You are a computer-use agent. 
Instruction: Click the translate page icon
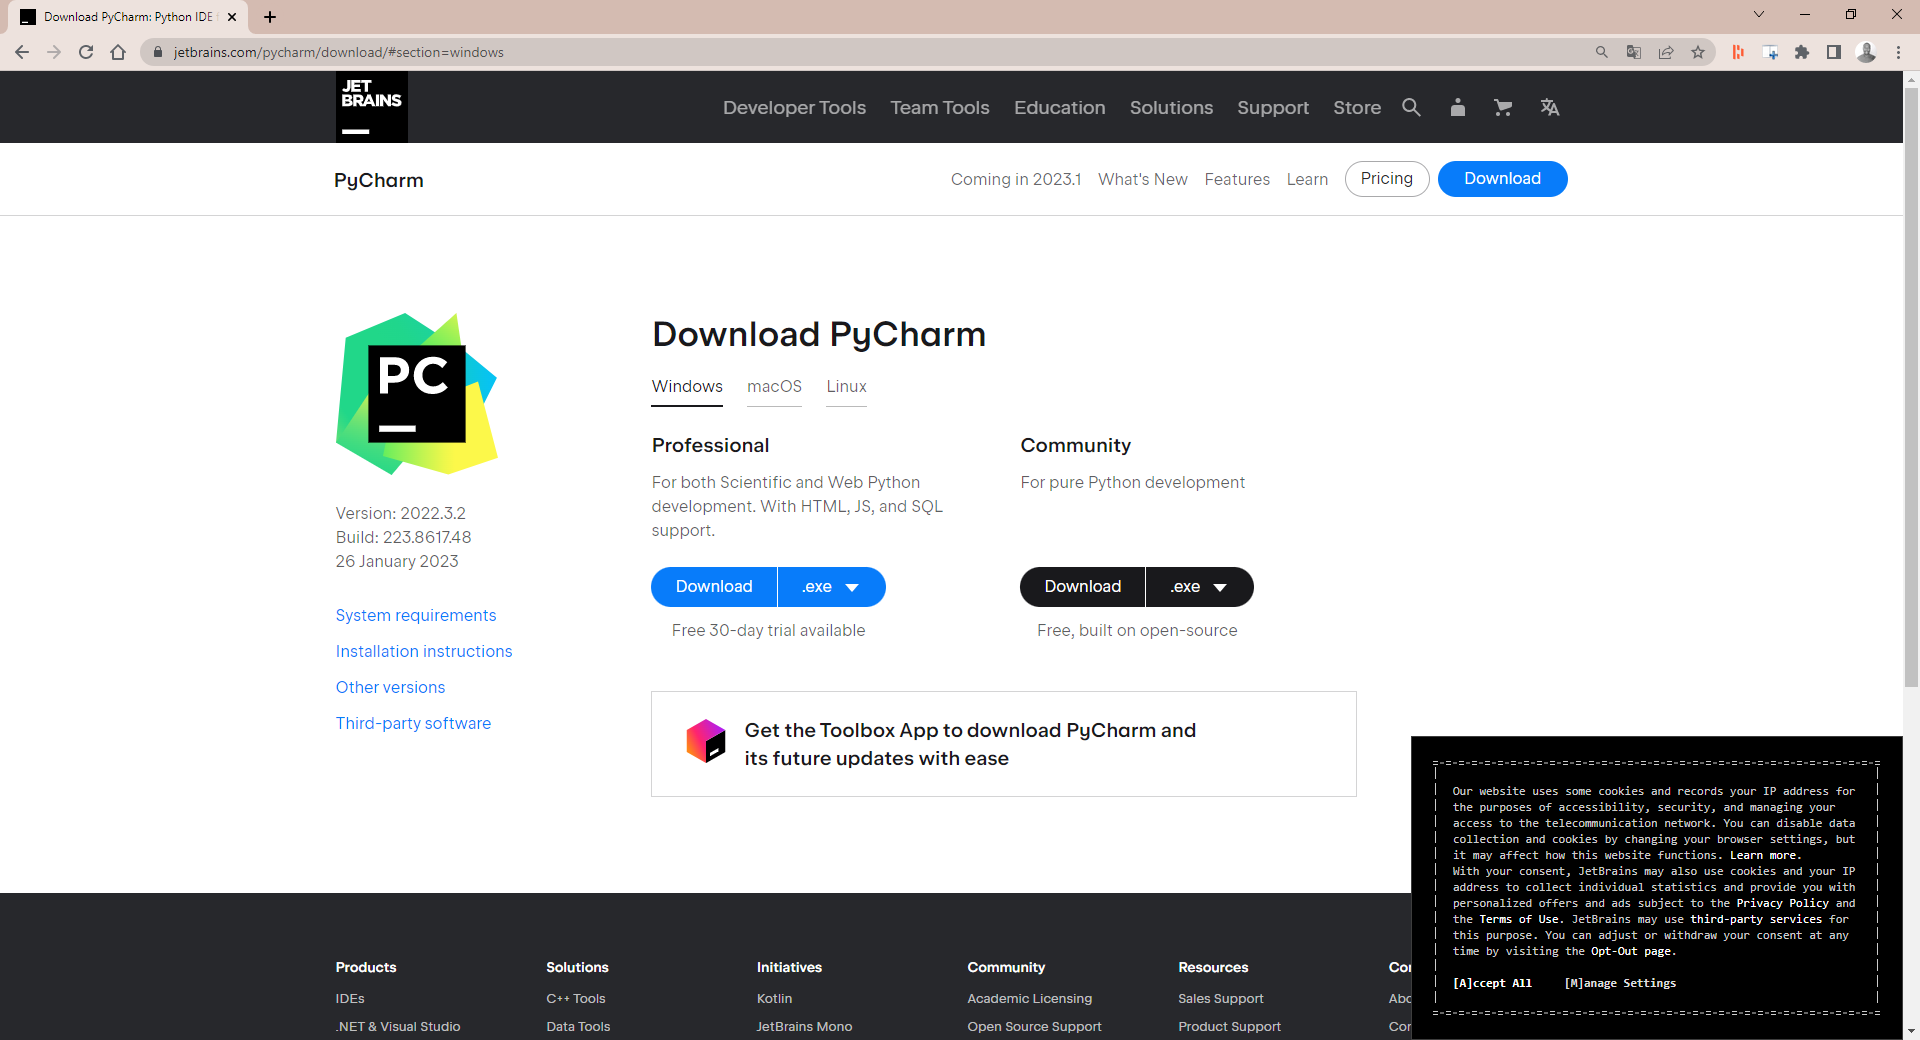click(x=1634, y=52)
